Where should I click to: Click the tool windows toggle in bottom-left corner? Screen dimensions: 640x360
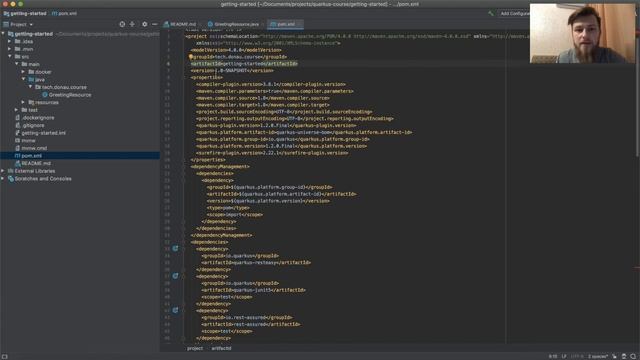click(x=4, y=356)
